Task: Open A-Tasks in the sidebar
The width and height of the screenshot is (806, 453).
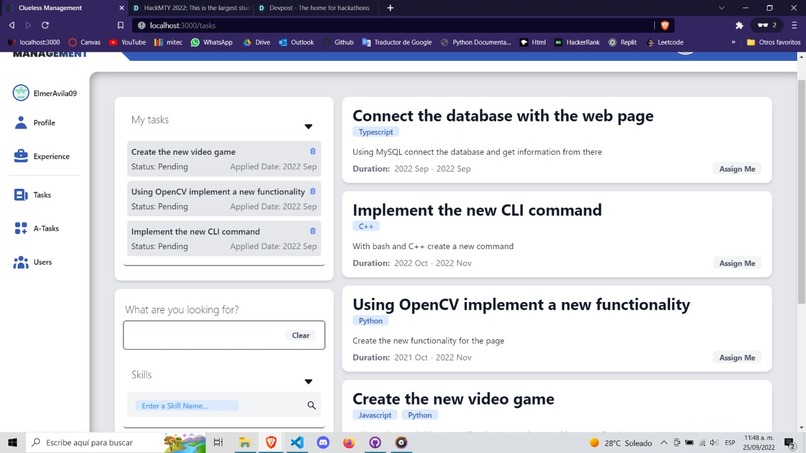Action: pyautogui.click(x=36, y=228)
